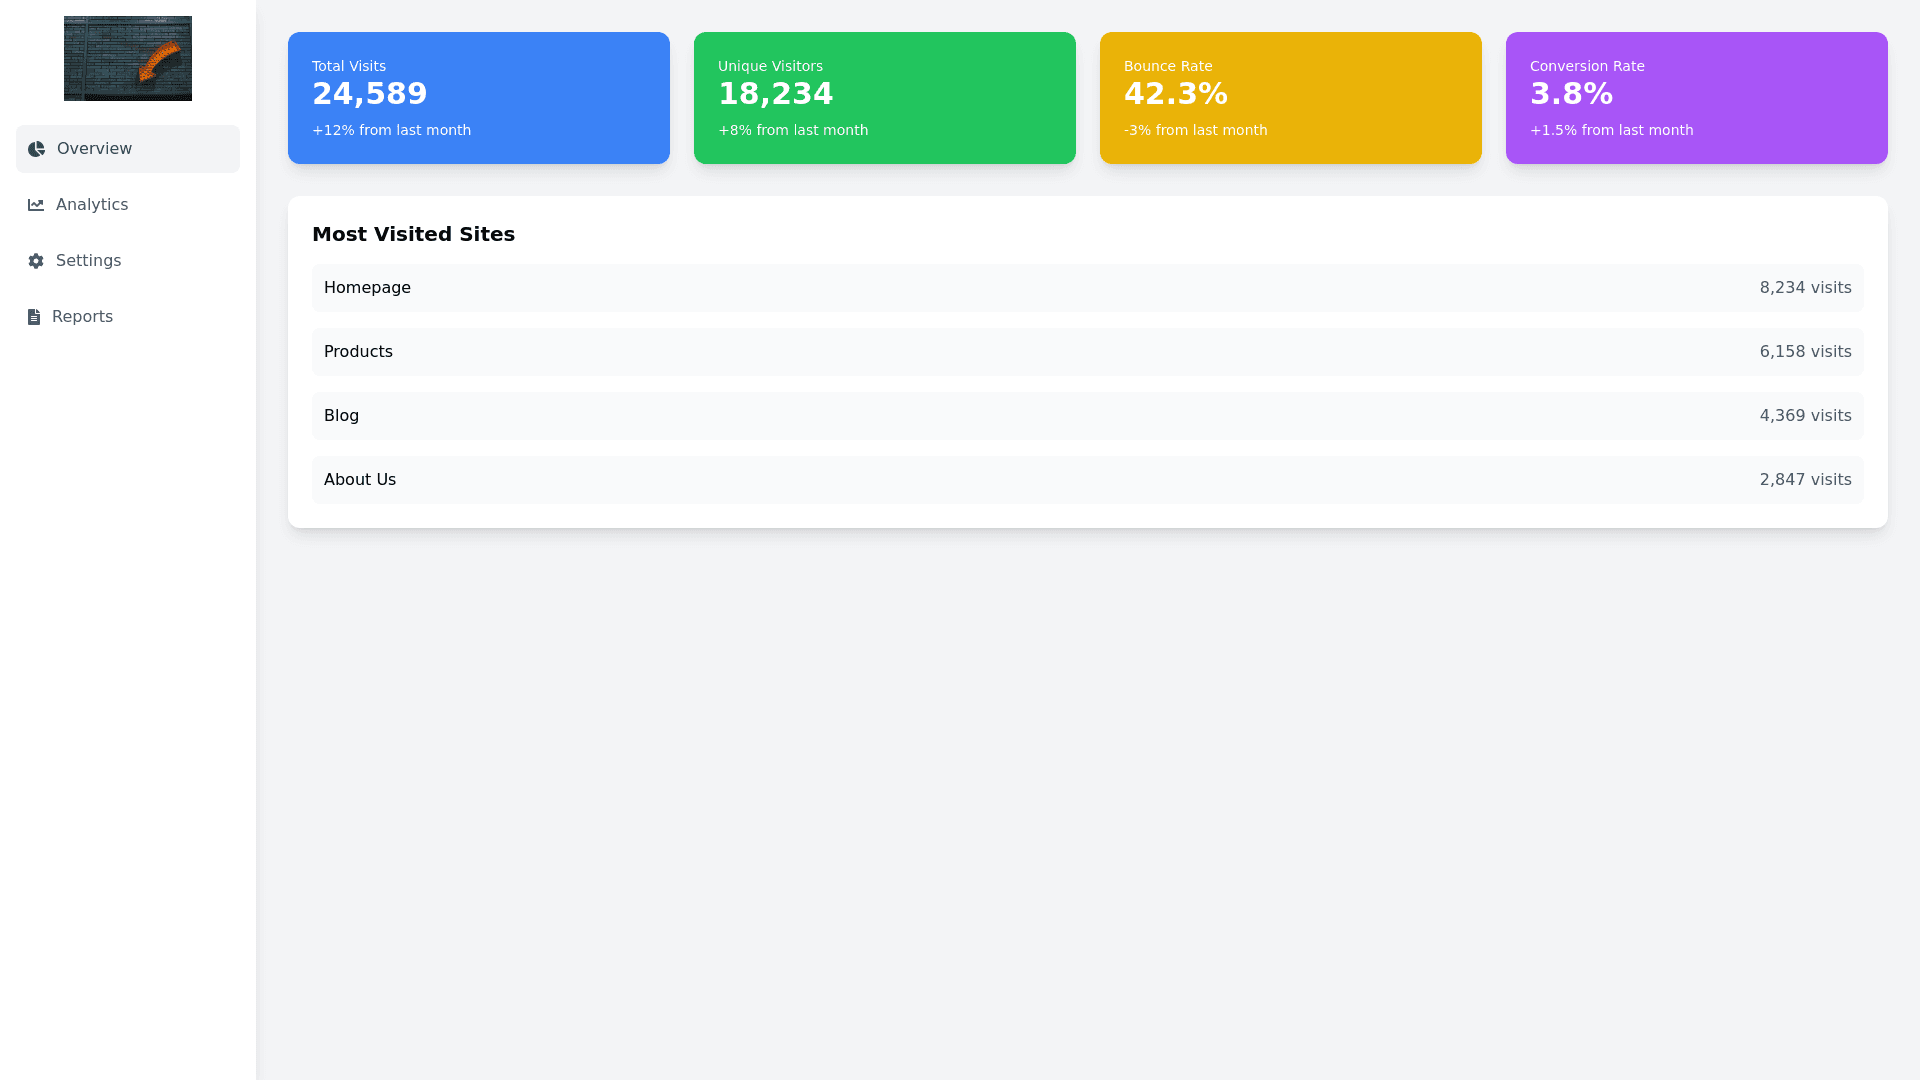Click the logo image in sidebar
This screenshot has width=1920, height=1080.
tap(128, 58)
